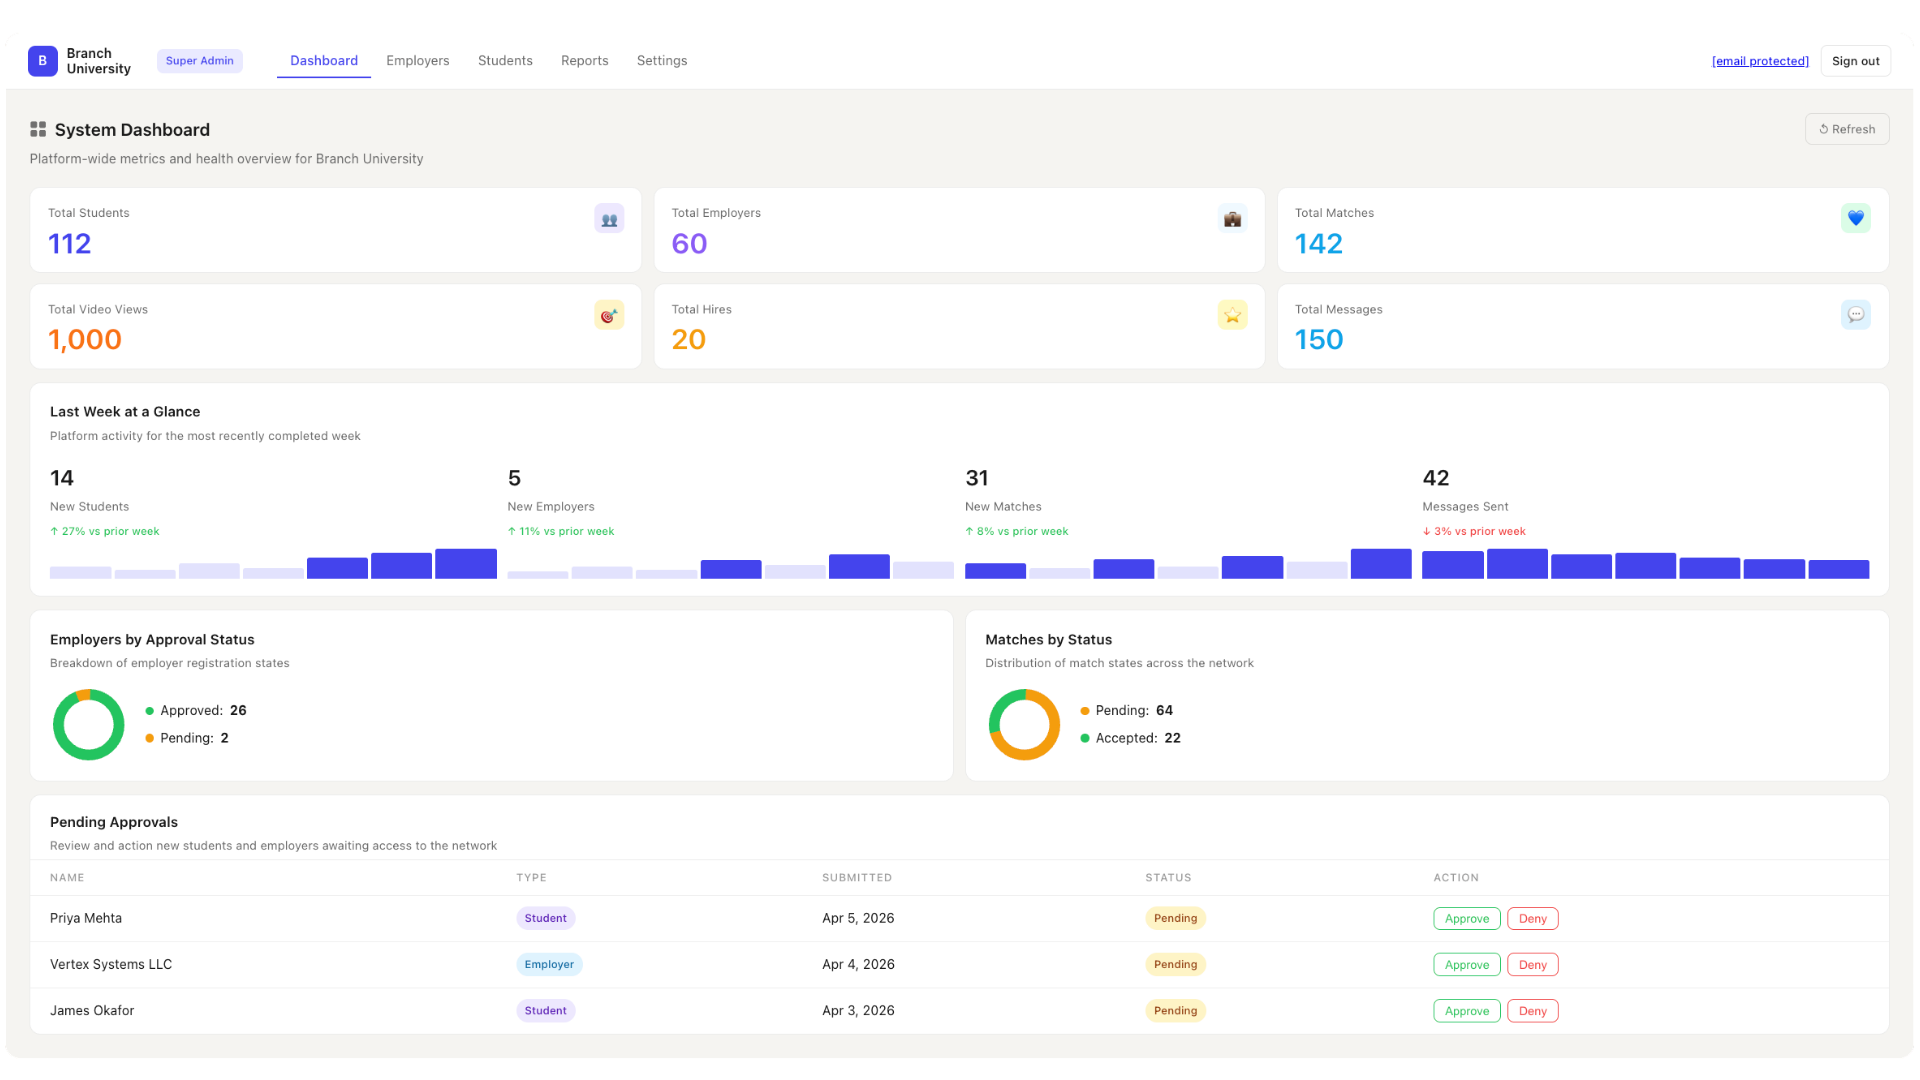Viewport: 1920px width, 1080px height.
Task: Click the System Dashboard grid icon
Action: pyautogui.click(x=38, y=129)
